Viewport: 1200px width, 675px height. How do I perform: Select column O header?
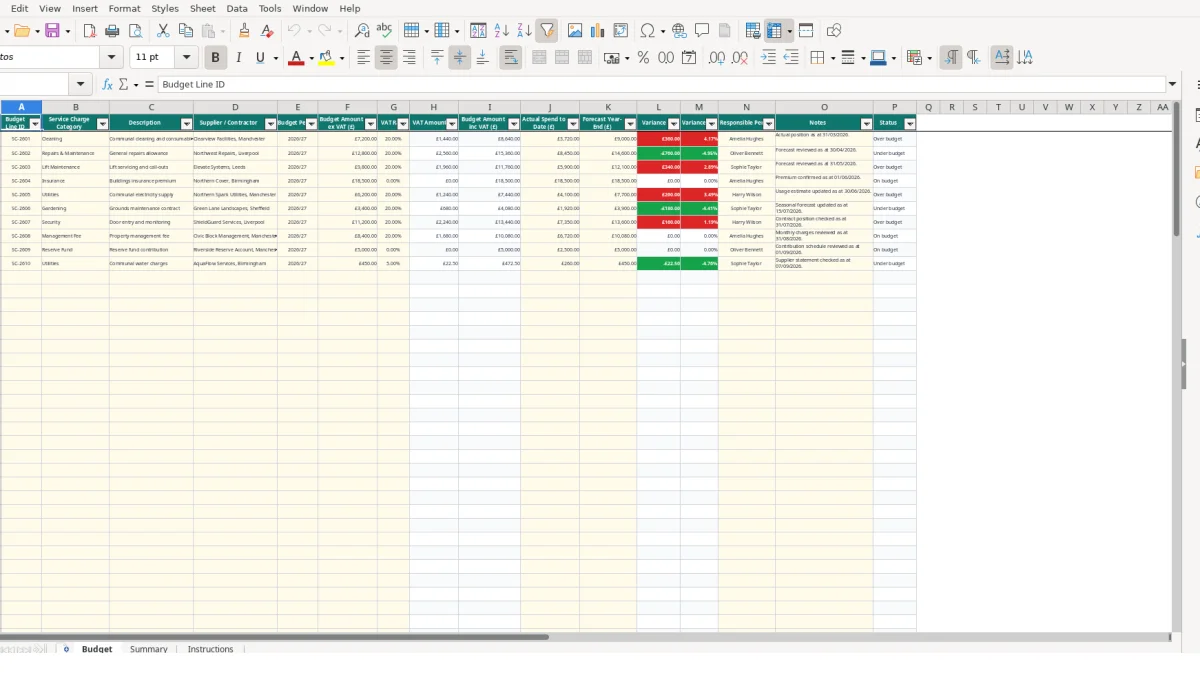click(x=824, y=107)
